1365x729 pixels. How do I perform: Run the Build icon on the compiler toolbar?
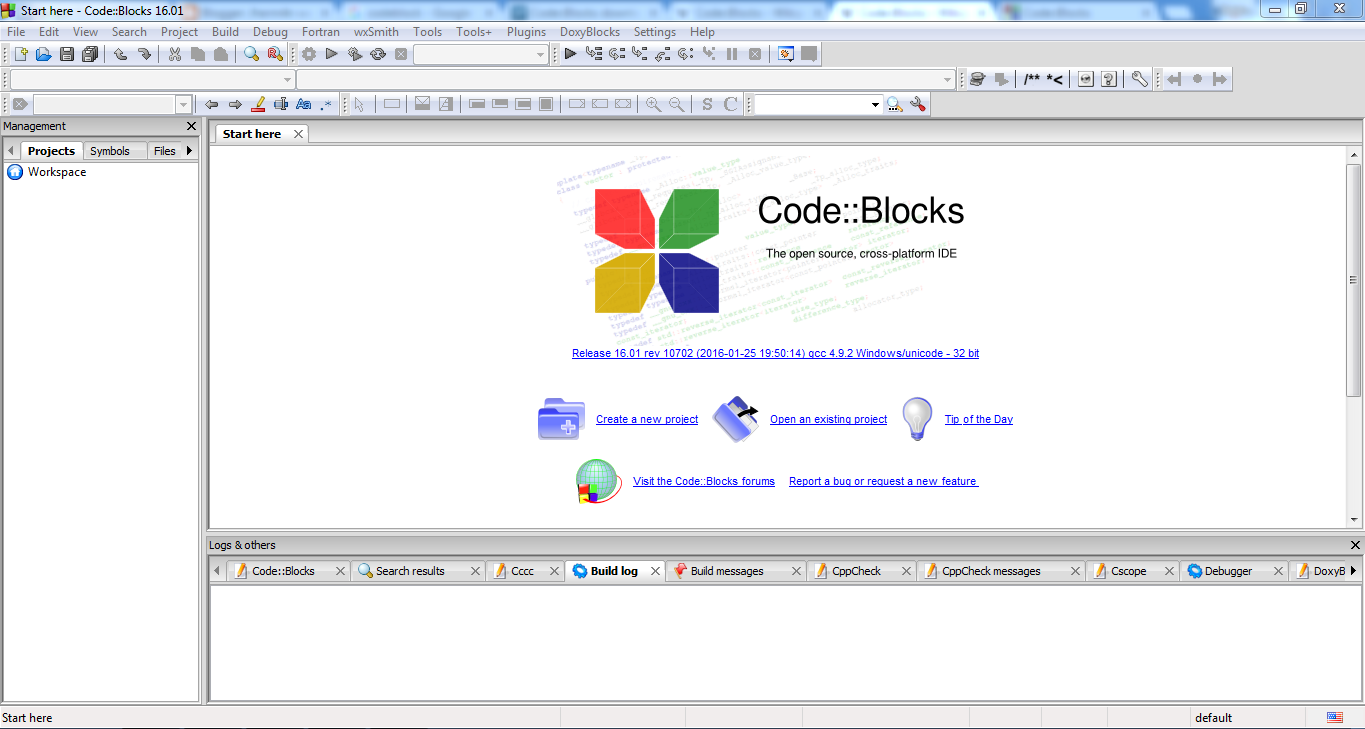pos(308,54)
